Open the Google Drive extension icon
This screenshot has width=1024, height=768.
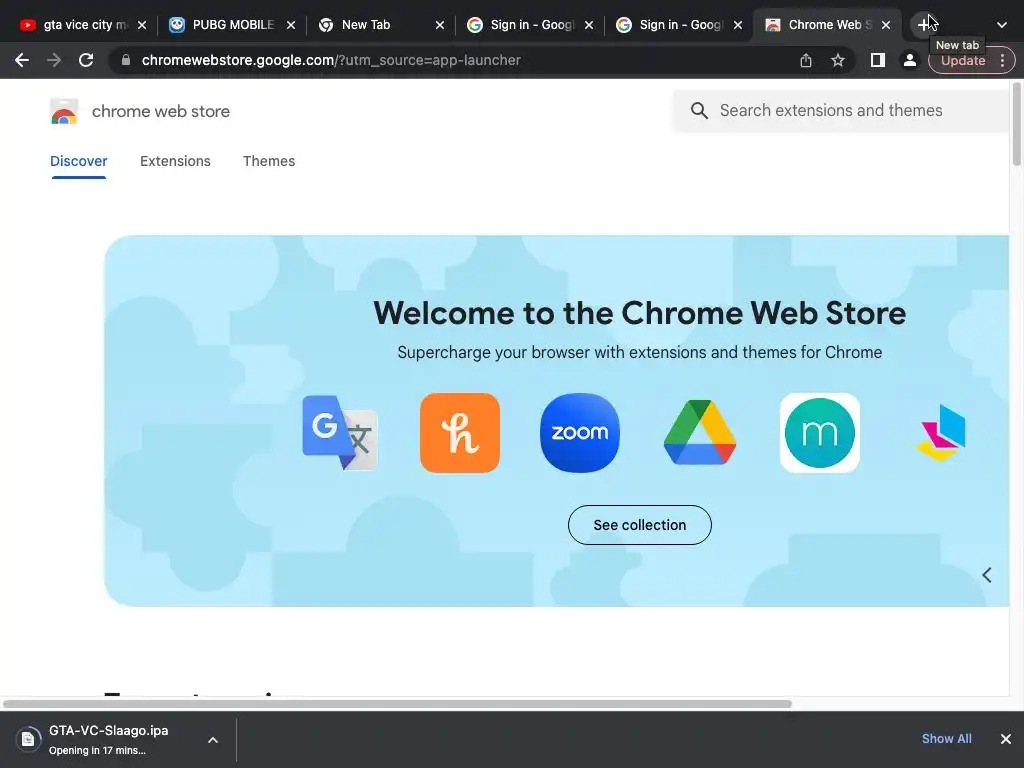(x=699, y=432)
